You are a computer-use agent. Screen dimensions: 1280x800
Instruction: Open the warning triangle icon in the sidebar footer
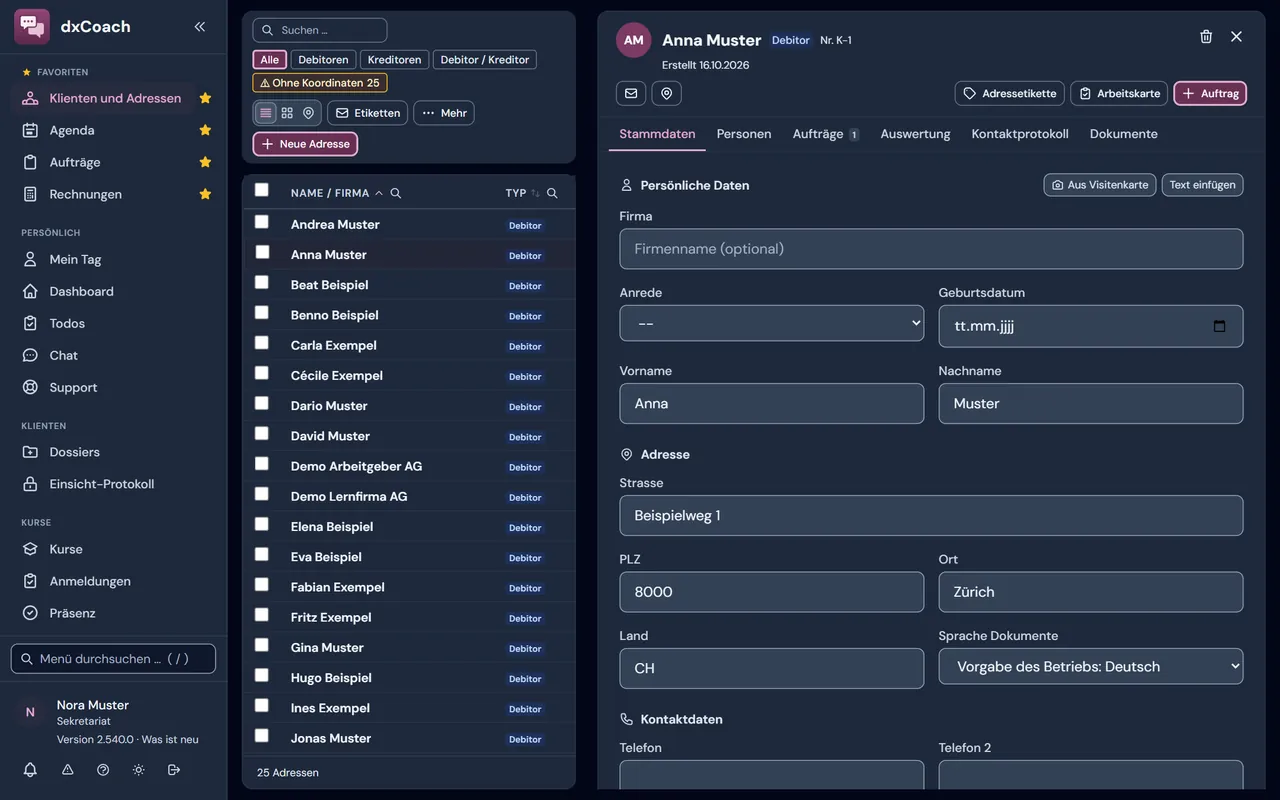pyautogui.click(x=68, y=770)
